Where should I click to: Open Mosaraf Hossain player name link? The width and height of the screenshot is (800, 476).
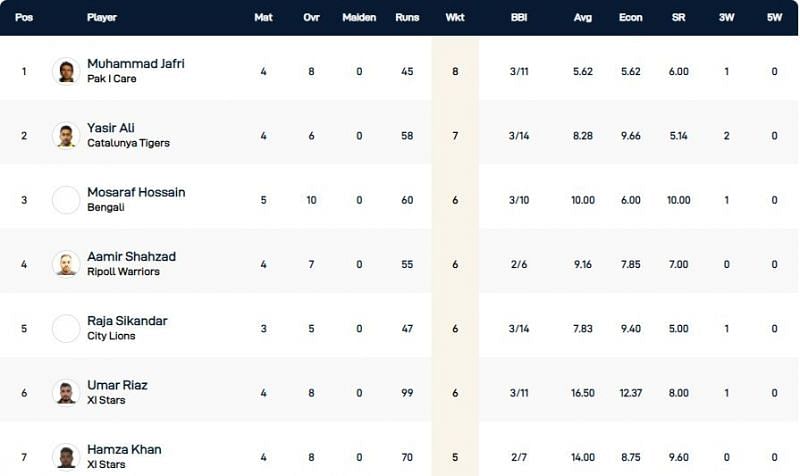coord(136,192)
